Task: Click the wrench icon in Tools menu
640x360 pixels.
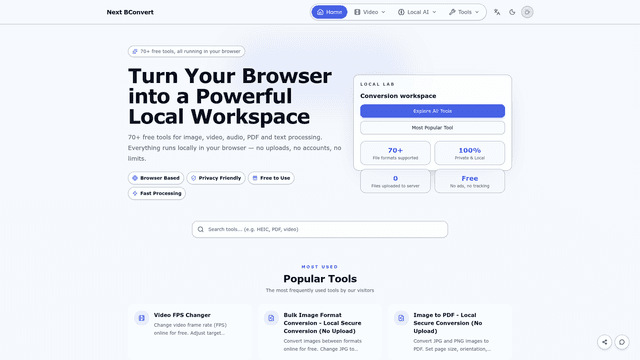Action: tap(452, 12)
